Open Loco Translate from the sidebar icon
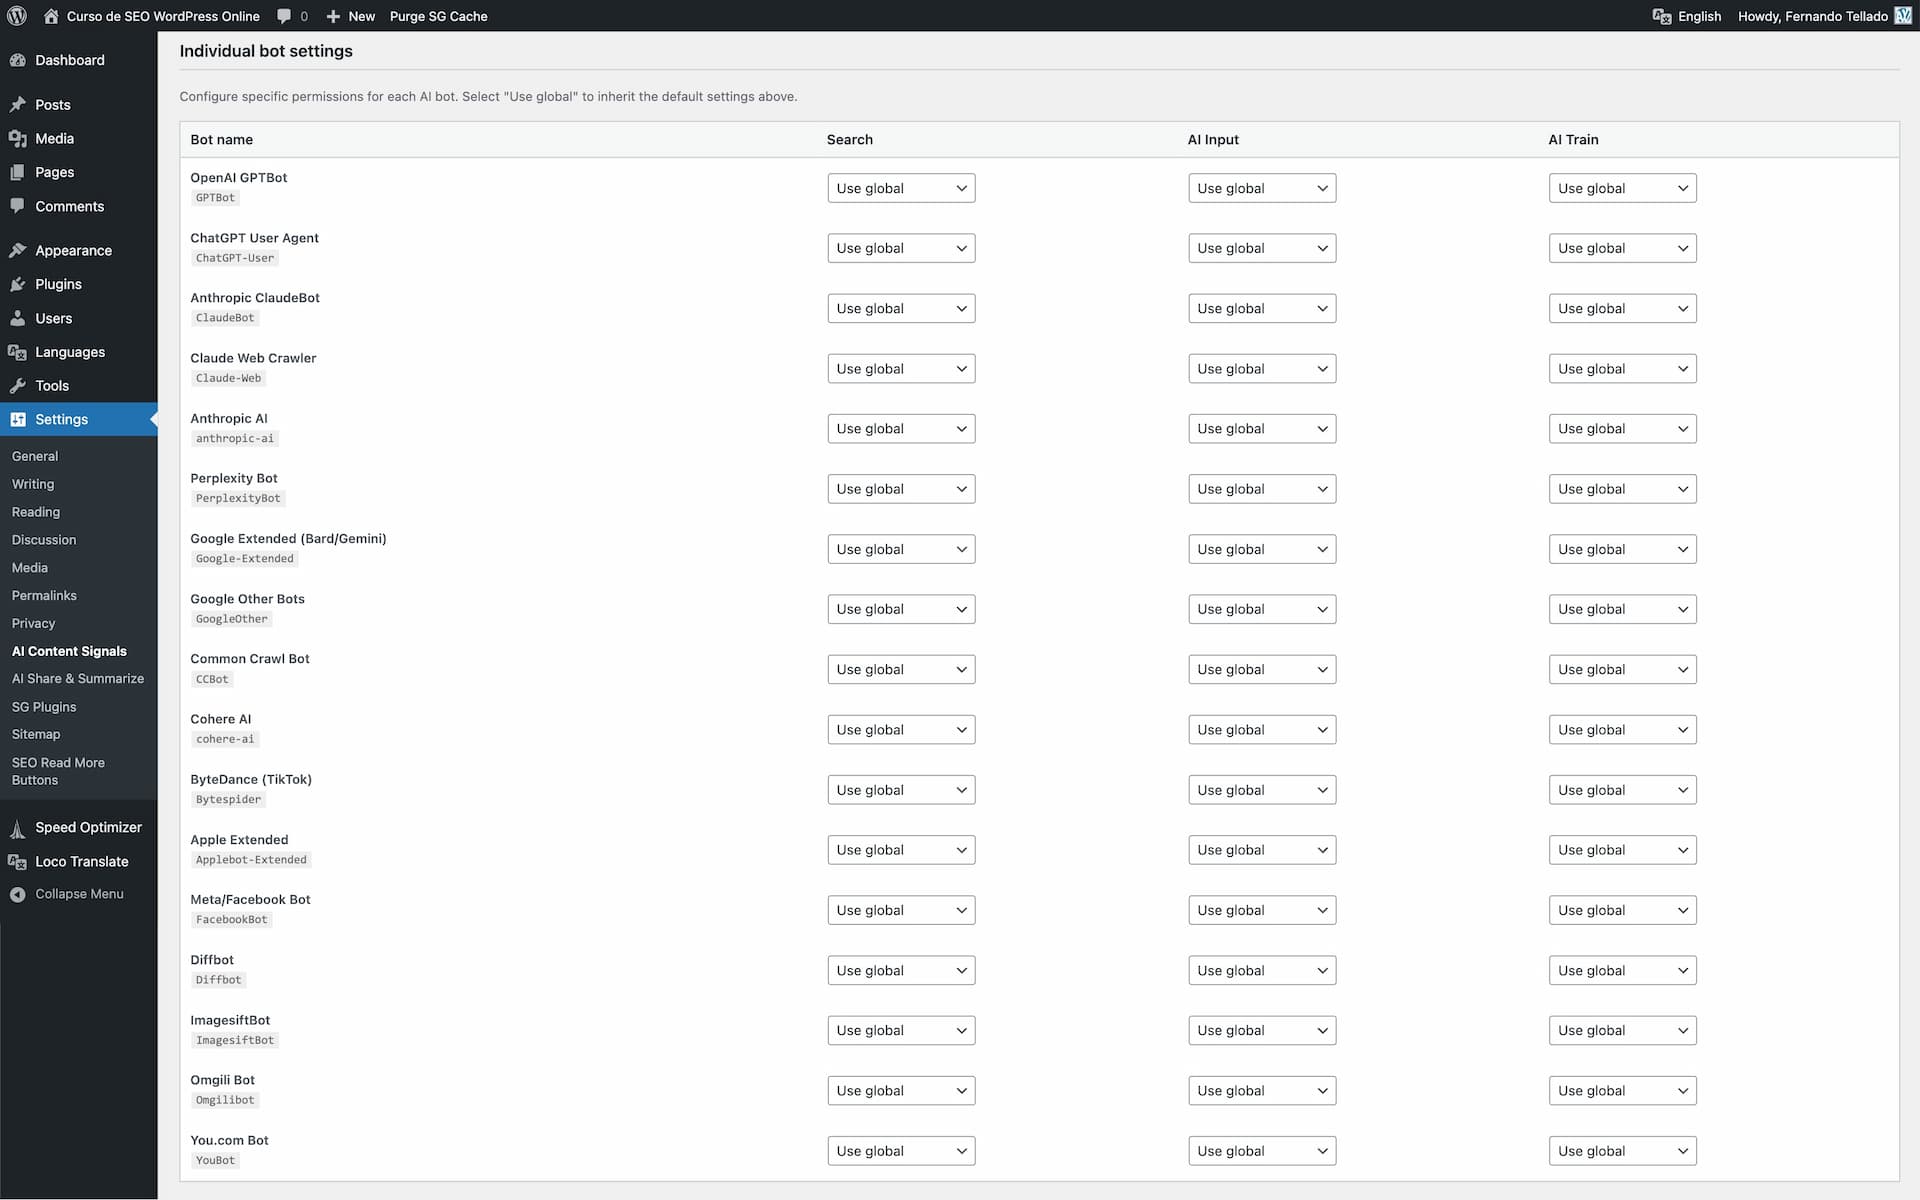 (18, 861)
